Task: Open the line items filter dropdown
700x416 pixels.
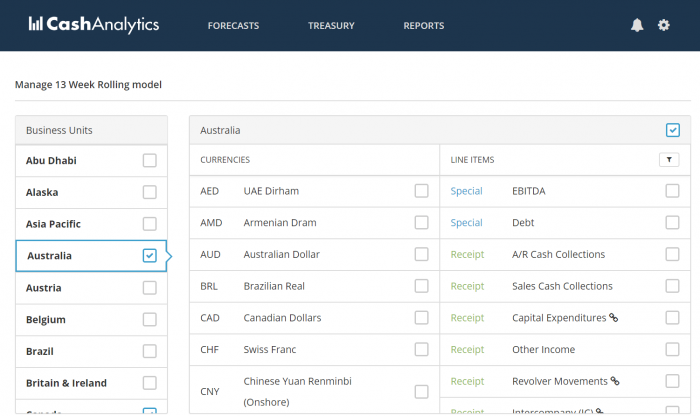Action: 669,160
